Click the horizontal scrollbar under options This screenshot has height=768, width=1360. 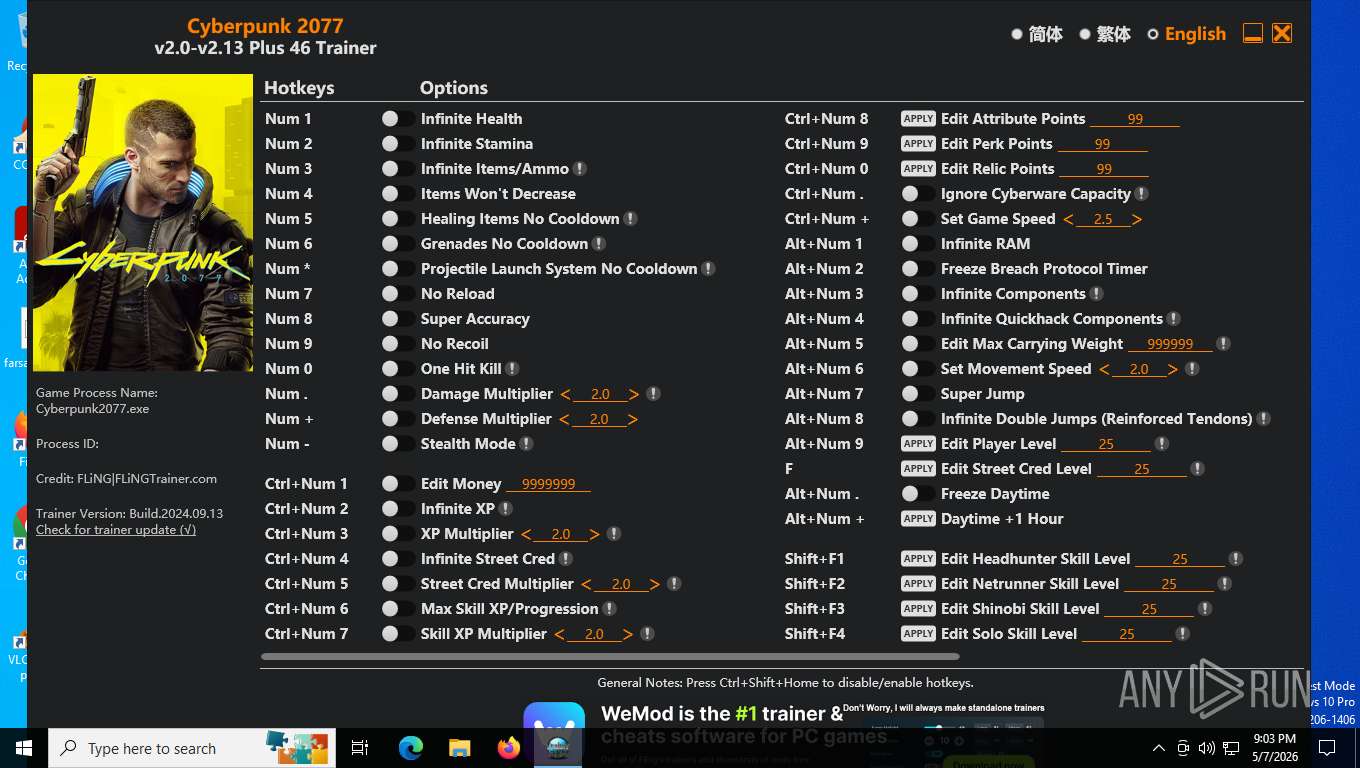(610, 657)
